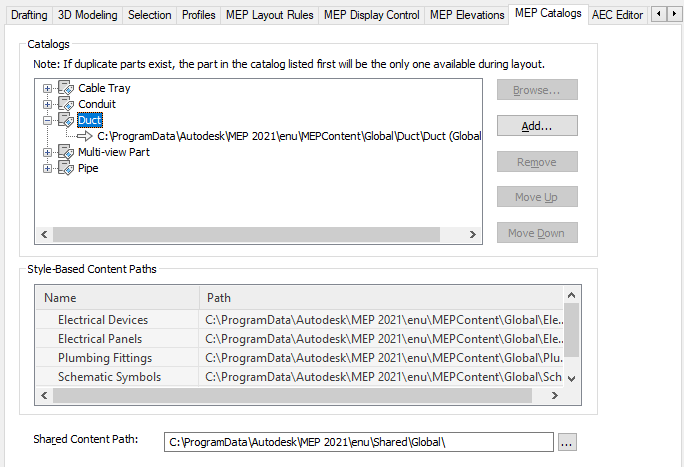Click the Cable Tray catalog icon
This screenshot has height=467, width=684.
66,89
